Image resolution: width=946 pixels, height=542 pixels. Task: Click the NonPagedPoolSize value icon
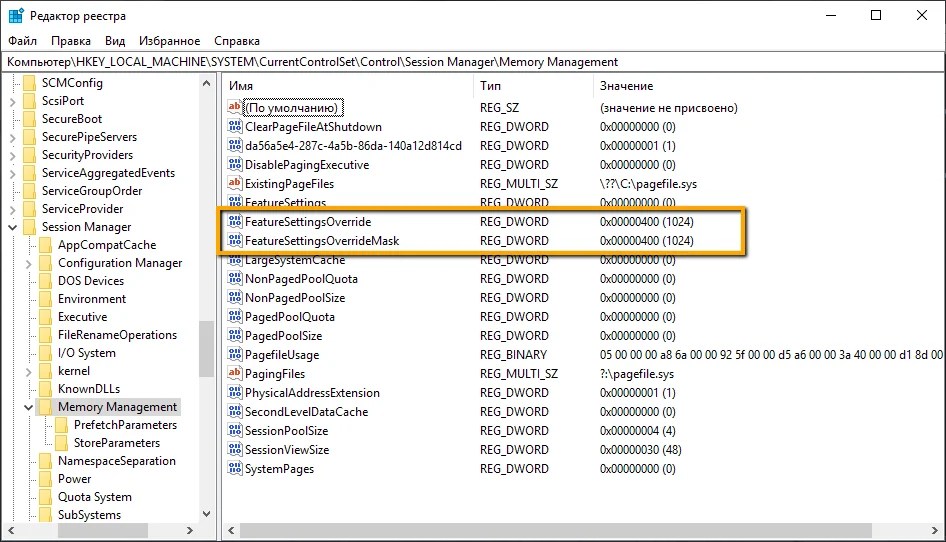tap(235, 297)
